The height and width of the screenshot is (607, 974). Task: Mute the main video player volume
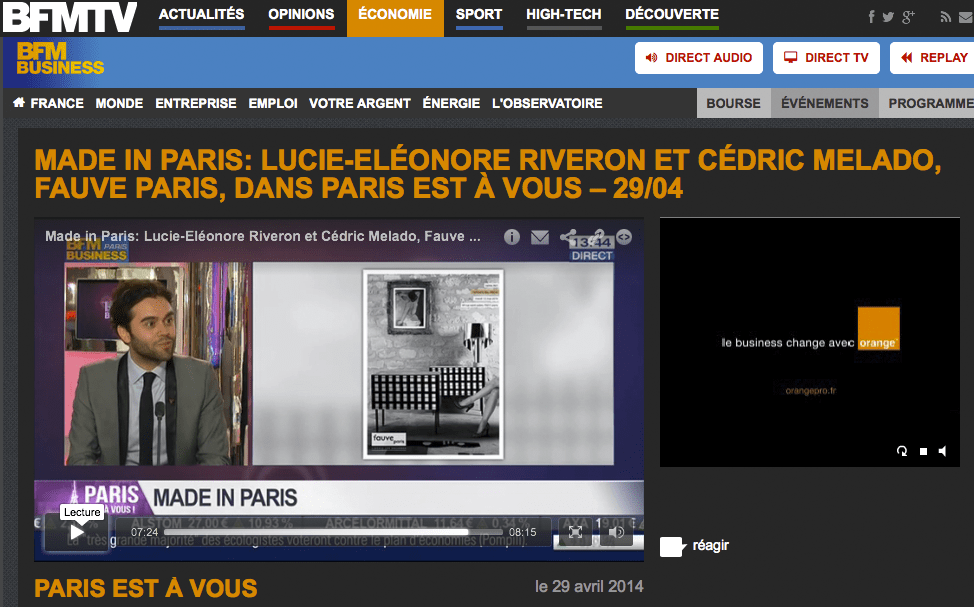coord(616,533)
